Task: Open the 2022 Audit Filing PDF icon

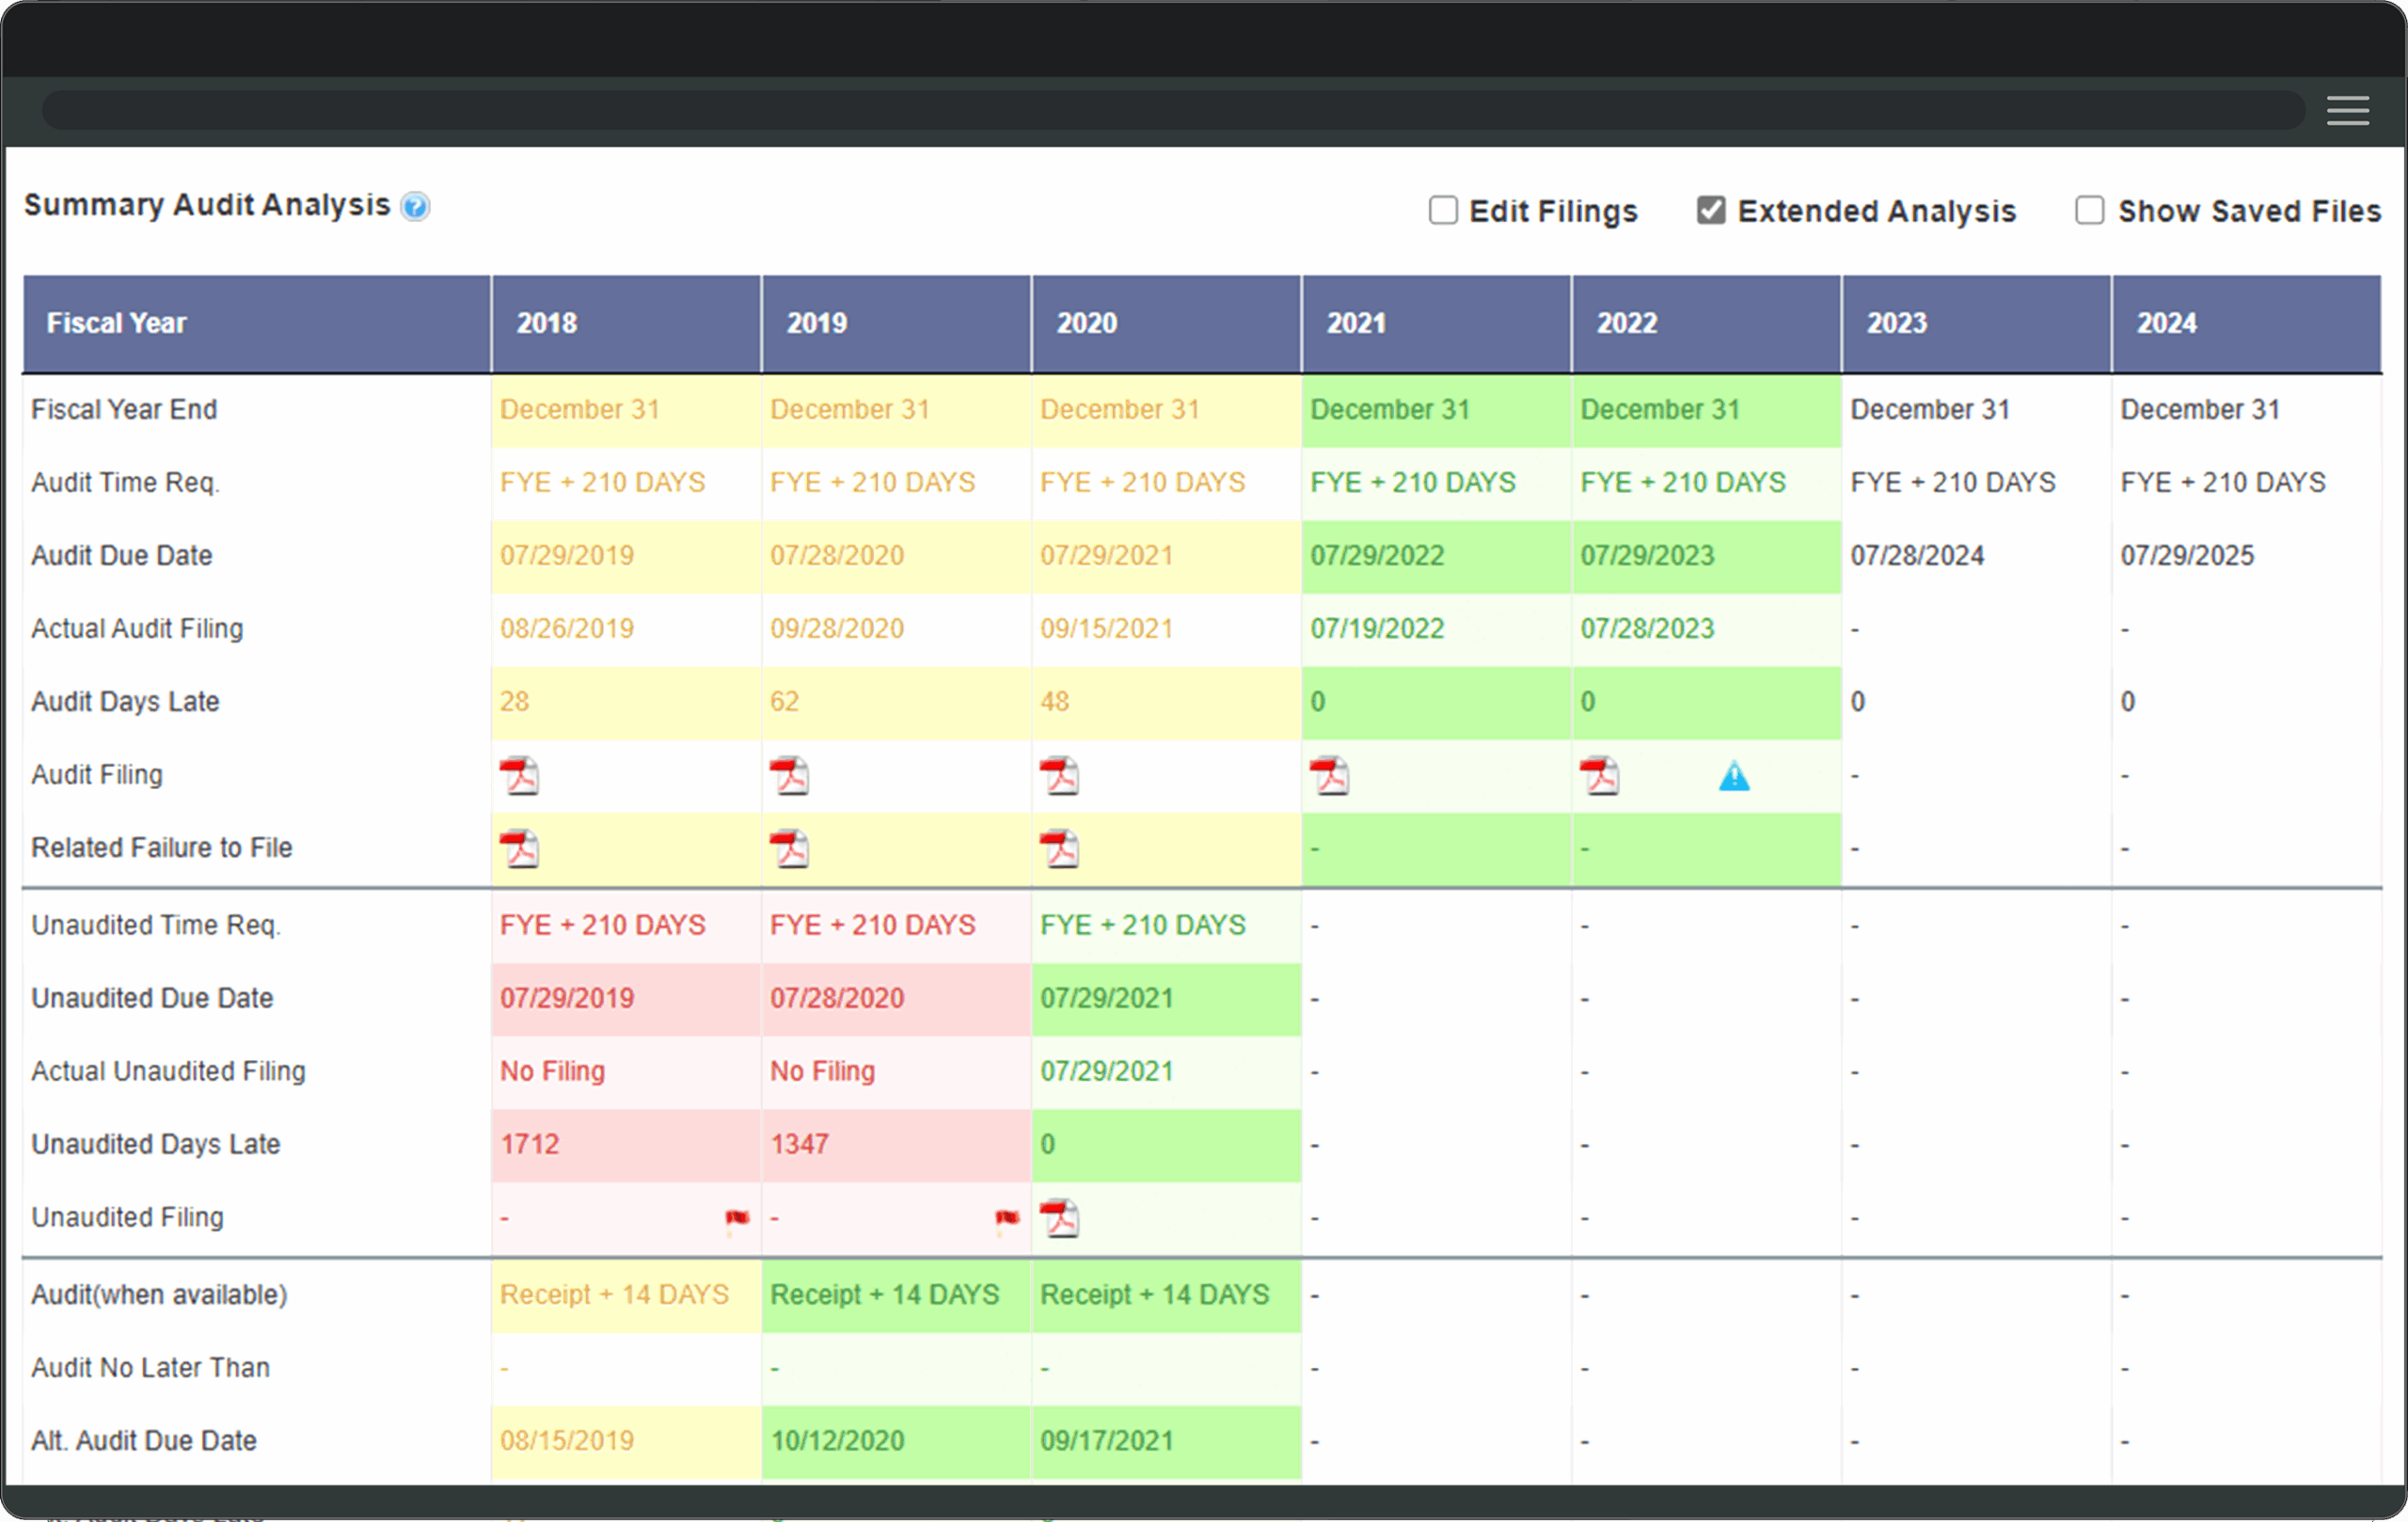Action: [x=1599, y=776]
